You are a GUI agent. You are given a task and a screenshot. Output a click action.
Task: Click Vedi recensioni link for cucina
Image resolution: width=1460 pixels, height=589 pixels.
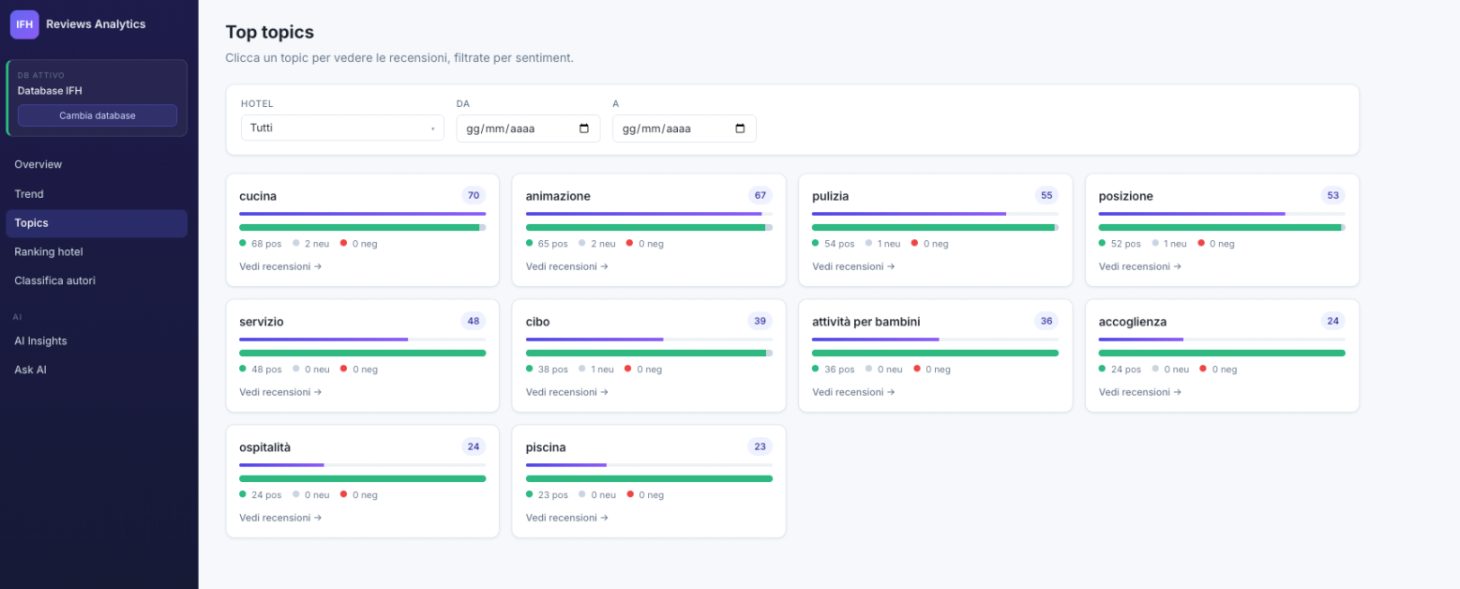click(280, 267)
